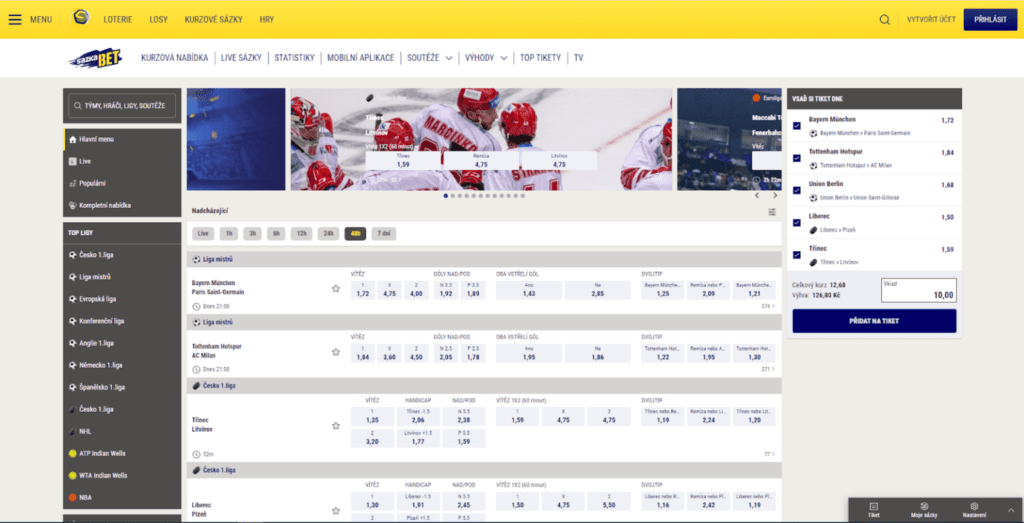Uncheck Třinec in ticket of the day
Screen dimensions: 1024x523
796,255
